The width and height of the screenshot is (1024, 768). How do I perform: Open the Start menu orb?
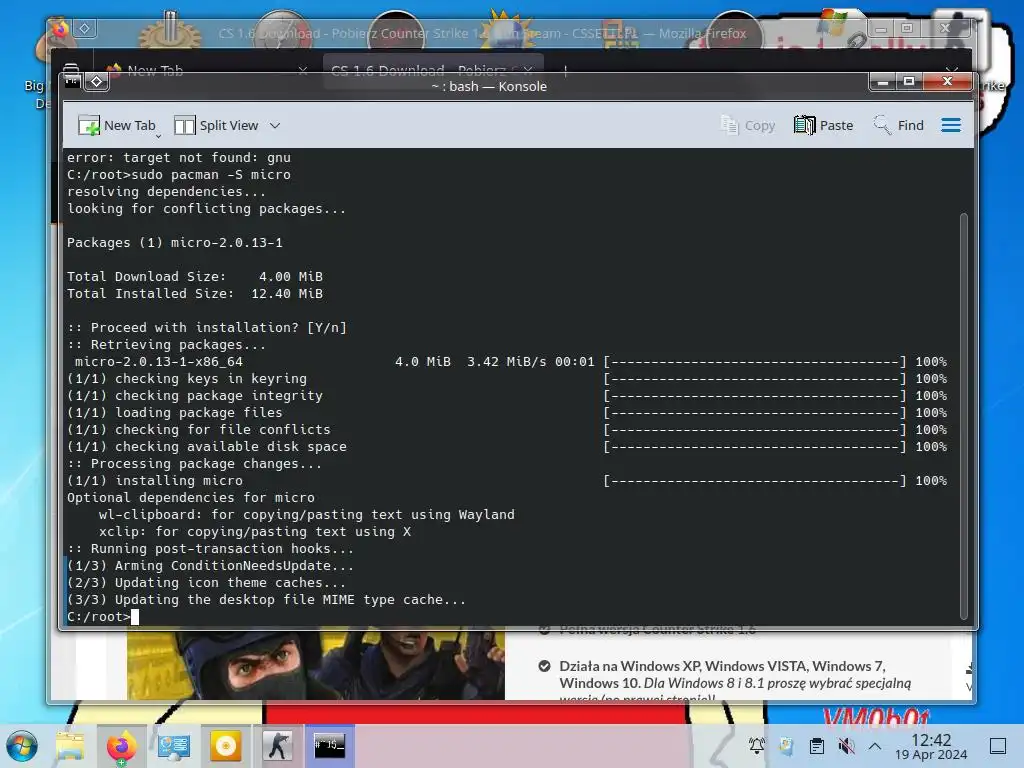pyautogui.click(x=22, y=746)
